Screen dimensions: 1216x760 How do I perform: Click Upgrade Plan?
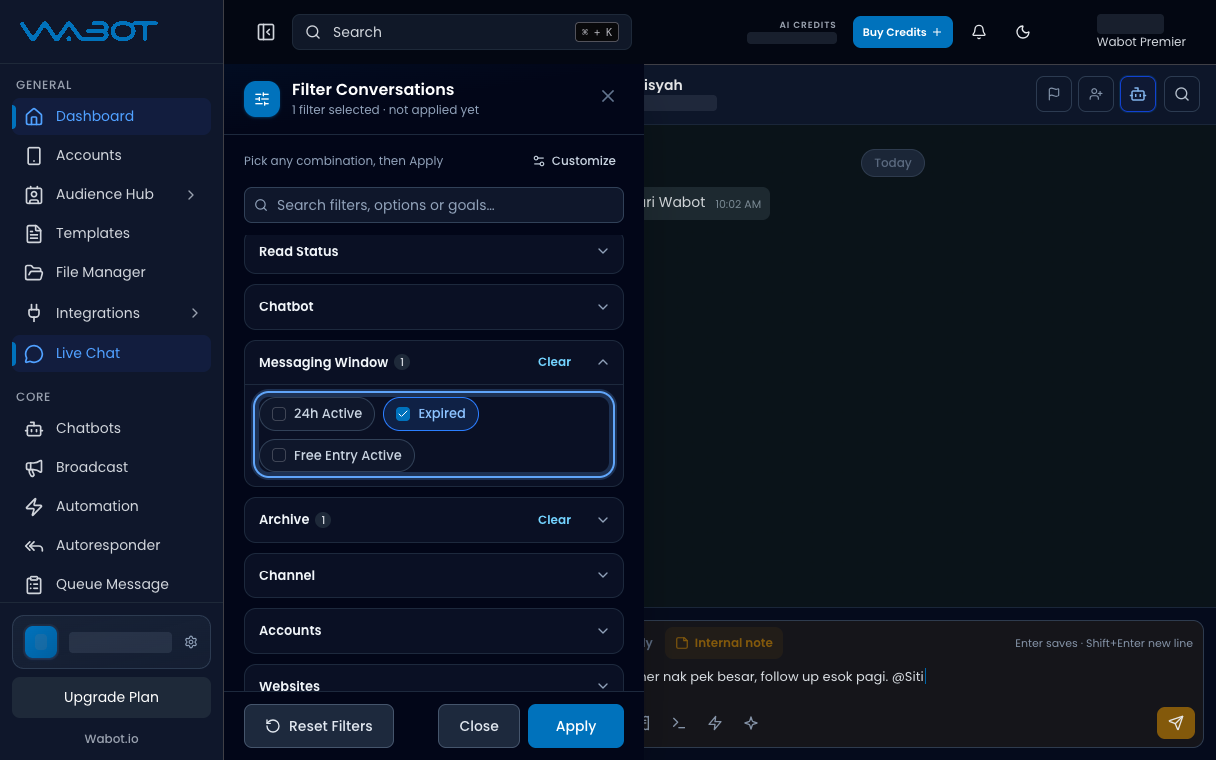pyautogui.click(x=111, y=697)
